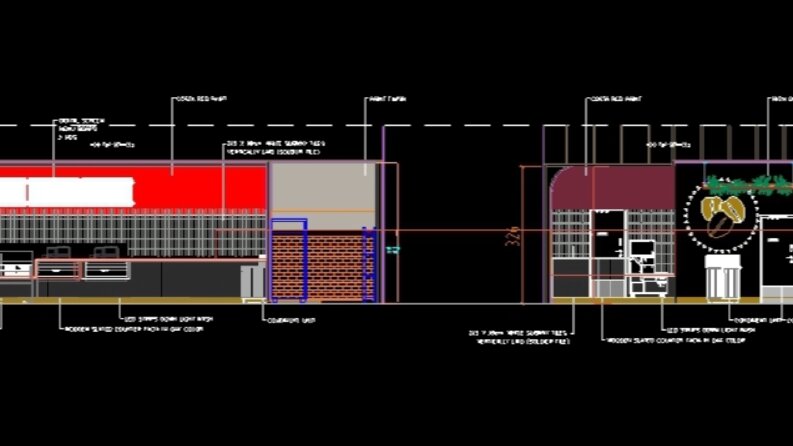Select the bright red painted fascia band
The width and height of the screenshot is (793, 446).
pos(133,188)
